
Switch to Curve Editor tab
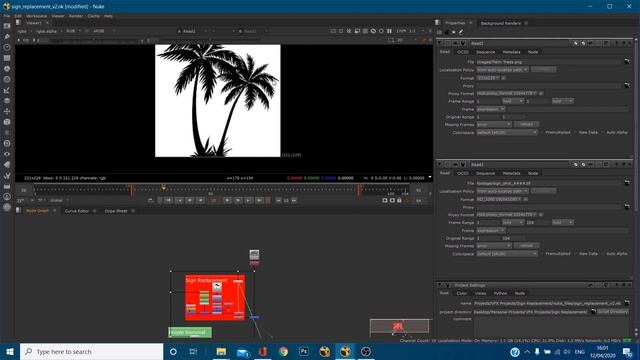coord(77,211)
